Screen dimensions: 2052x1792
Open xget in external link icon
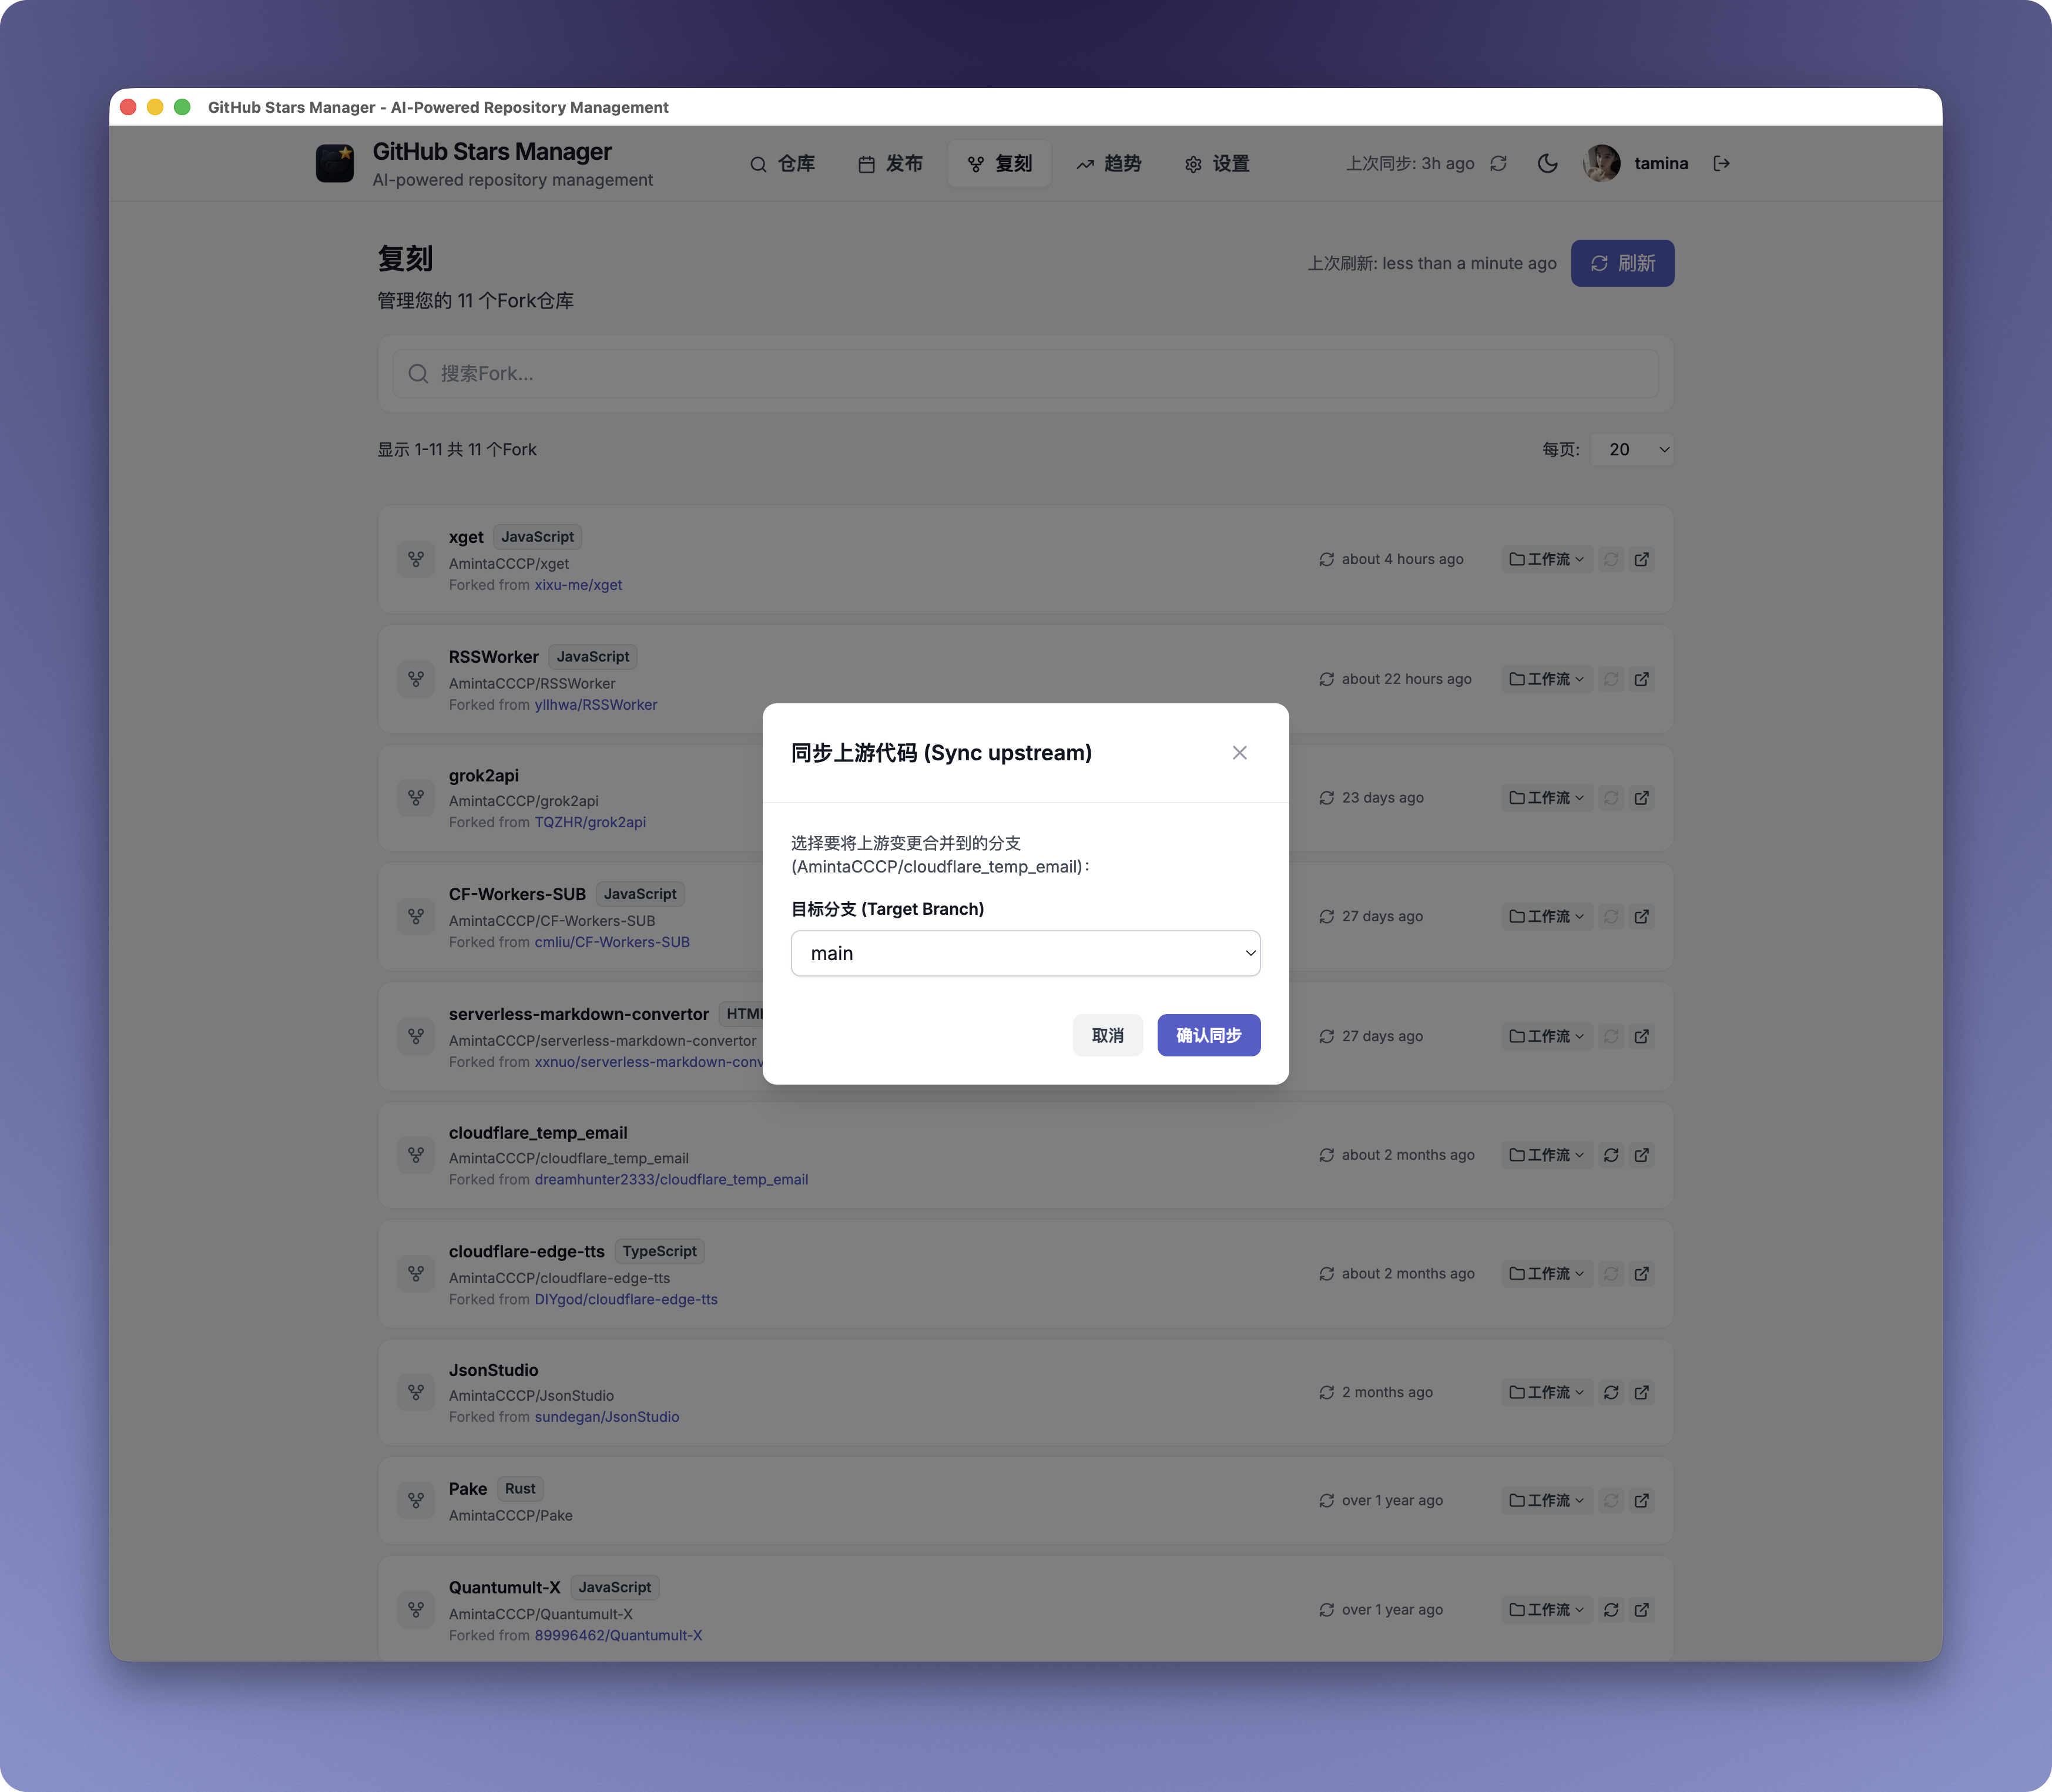click(1641, 560)
